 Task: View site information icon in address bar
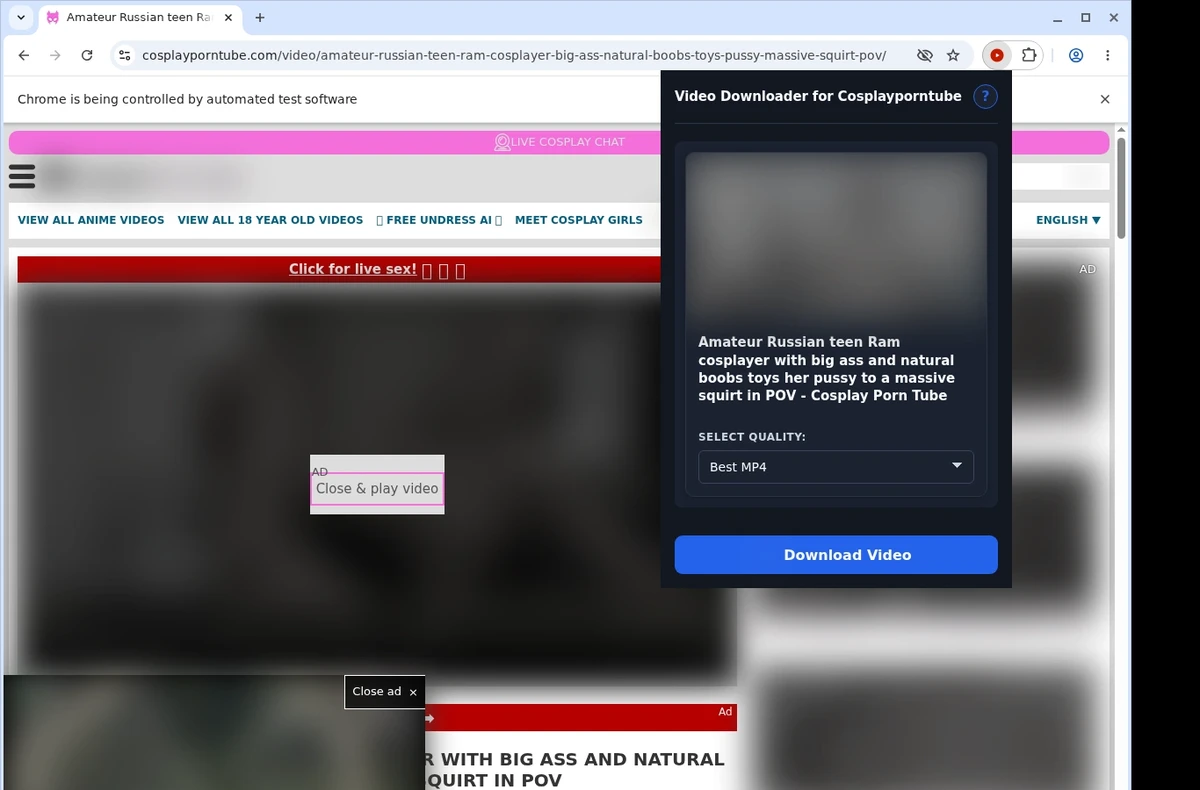click(123, 56)
